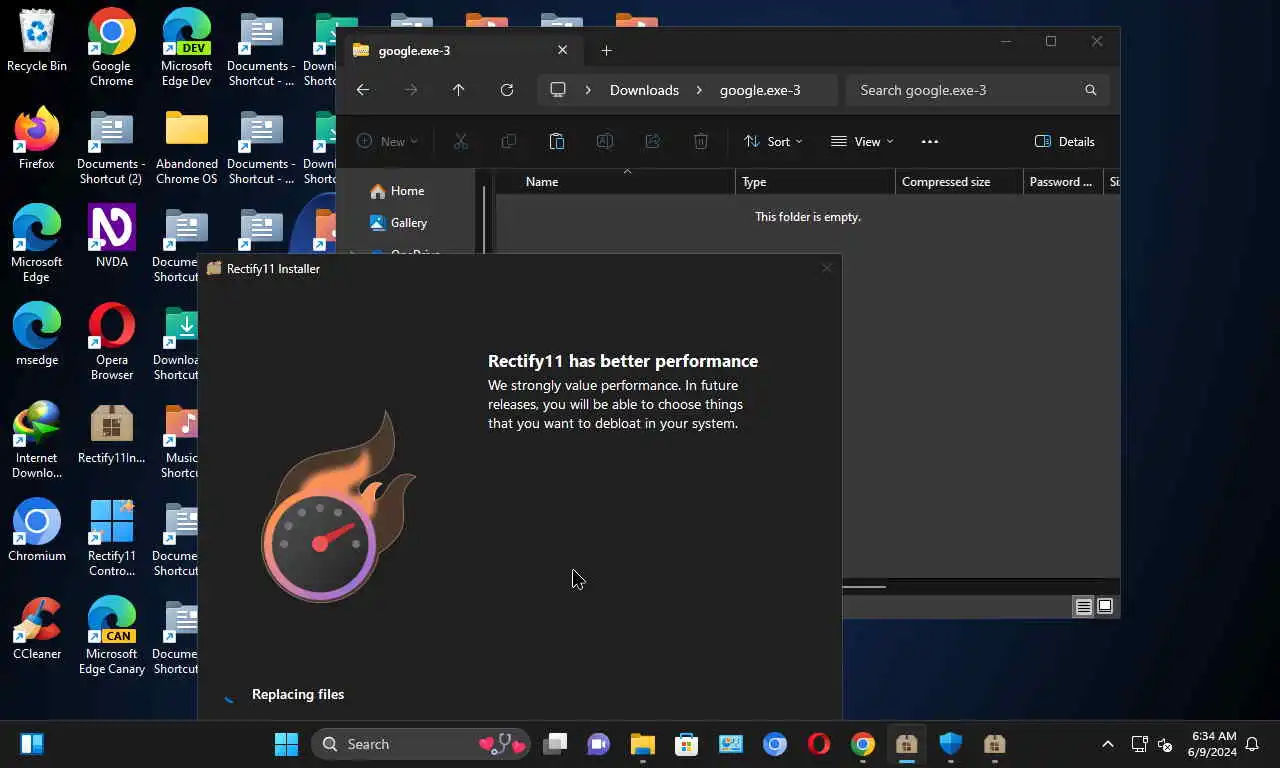Open the View dropdown

(862, 141)
